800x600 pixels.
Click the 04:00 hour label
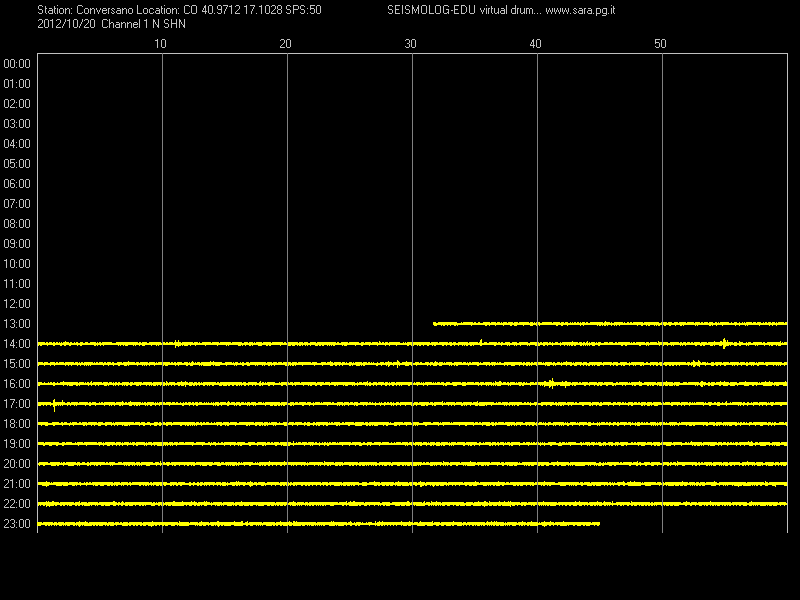click(x=17, y=144)
